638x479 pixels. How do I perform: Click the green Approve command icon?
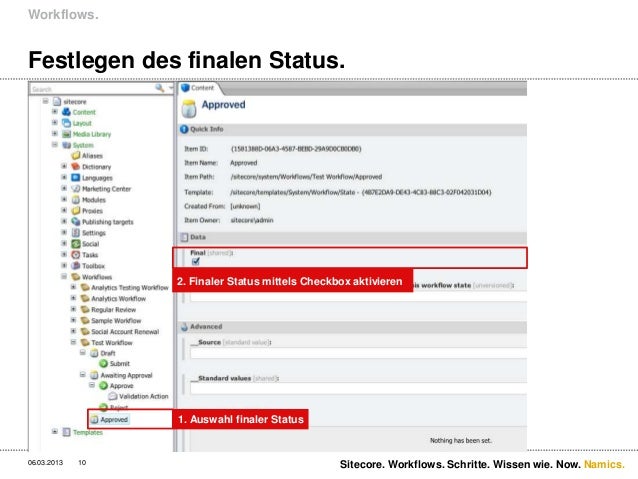click(103, 385)
